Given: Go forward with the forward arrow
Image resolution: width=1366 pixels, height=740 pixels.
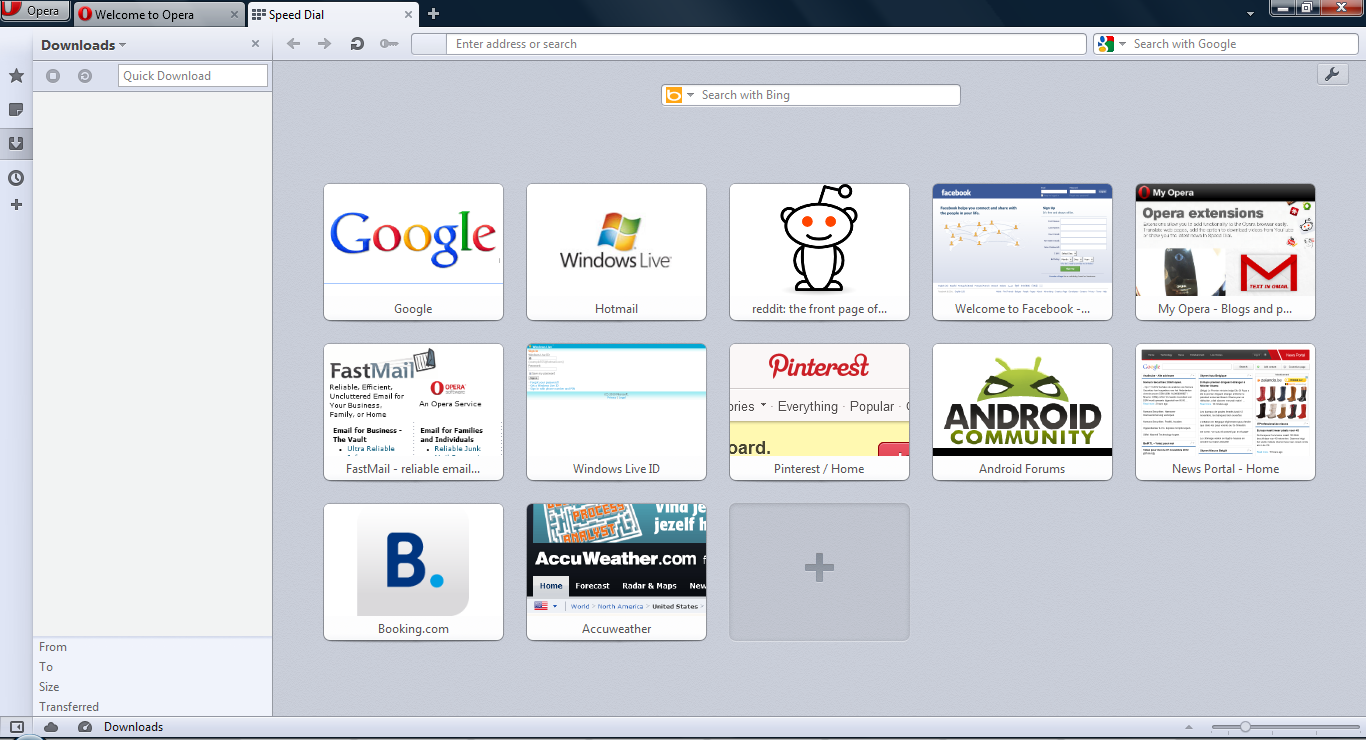Looking at the screenshot, I should coord(324,44).
